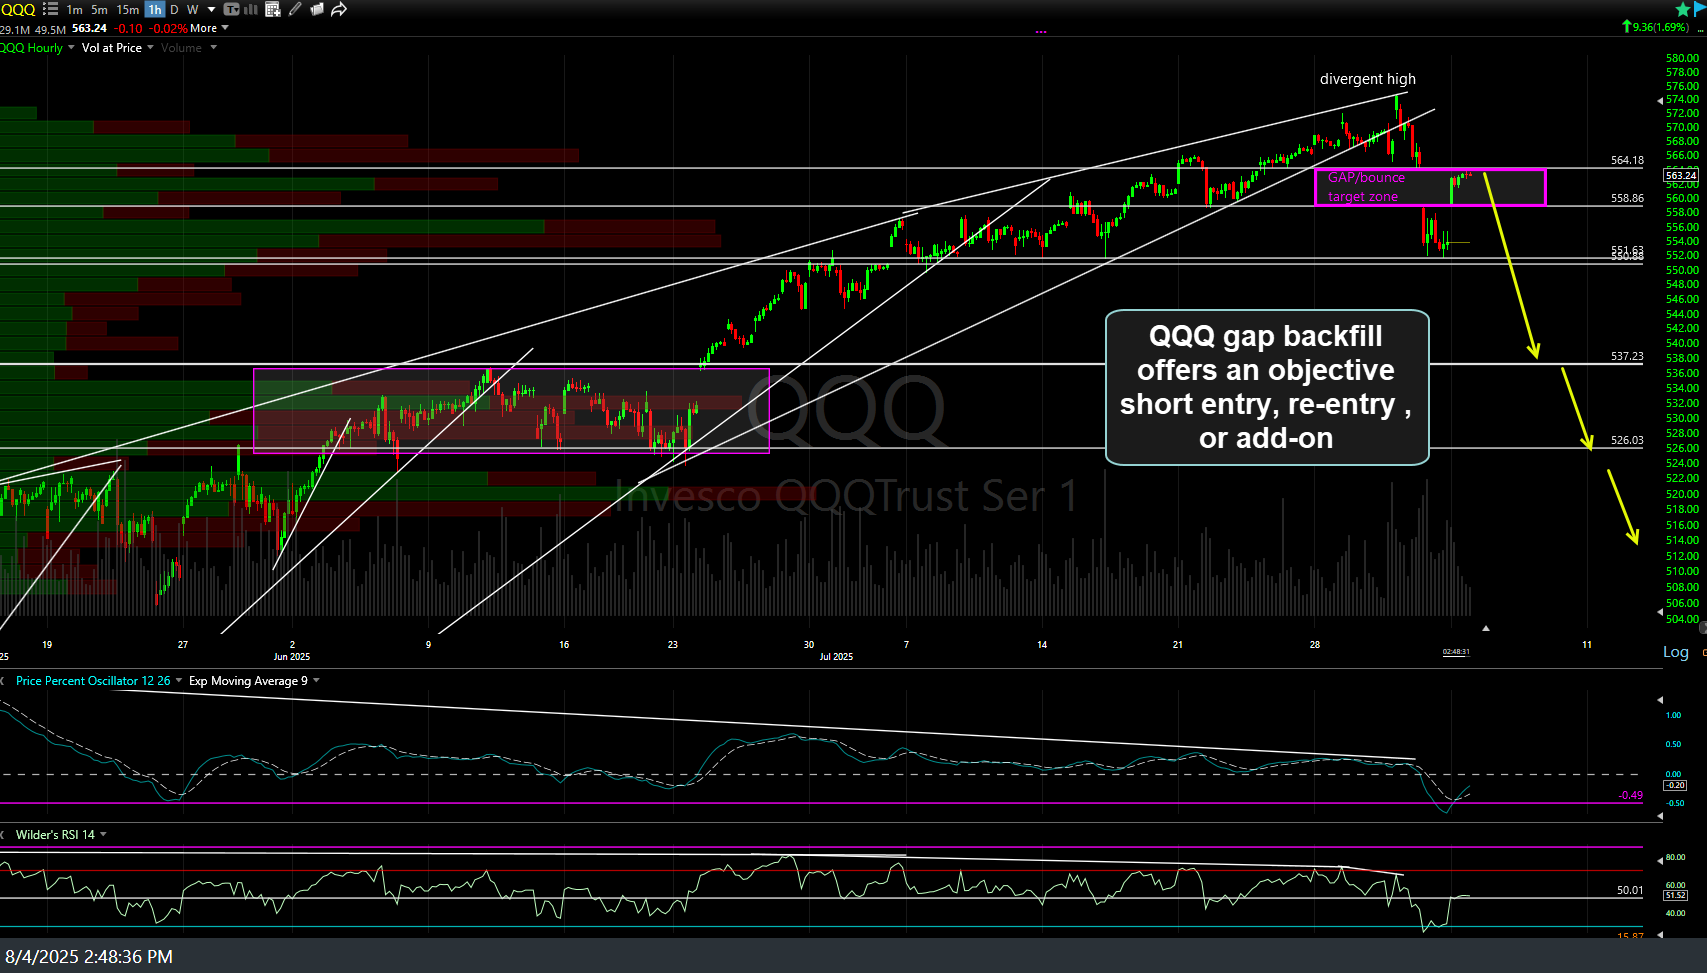The height and width of the screenshot is (973, 1707).
Task: Click the More quote details button
Action: pos(208,28)
